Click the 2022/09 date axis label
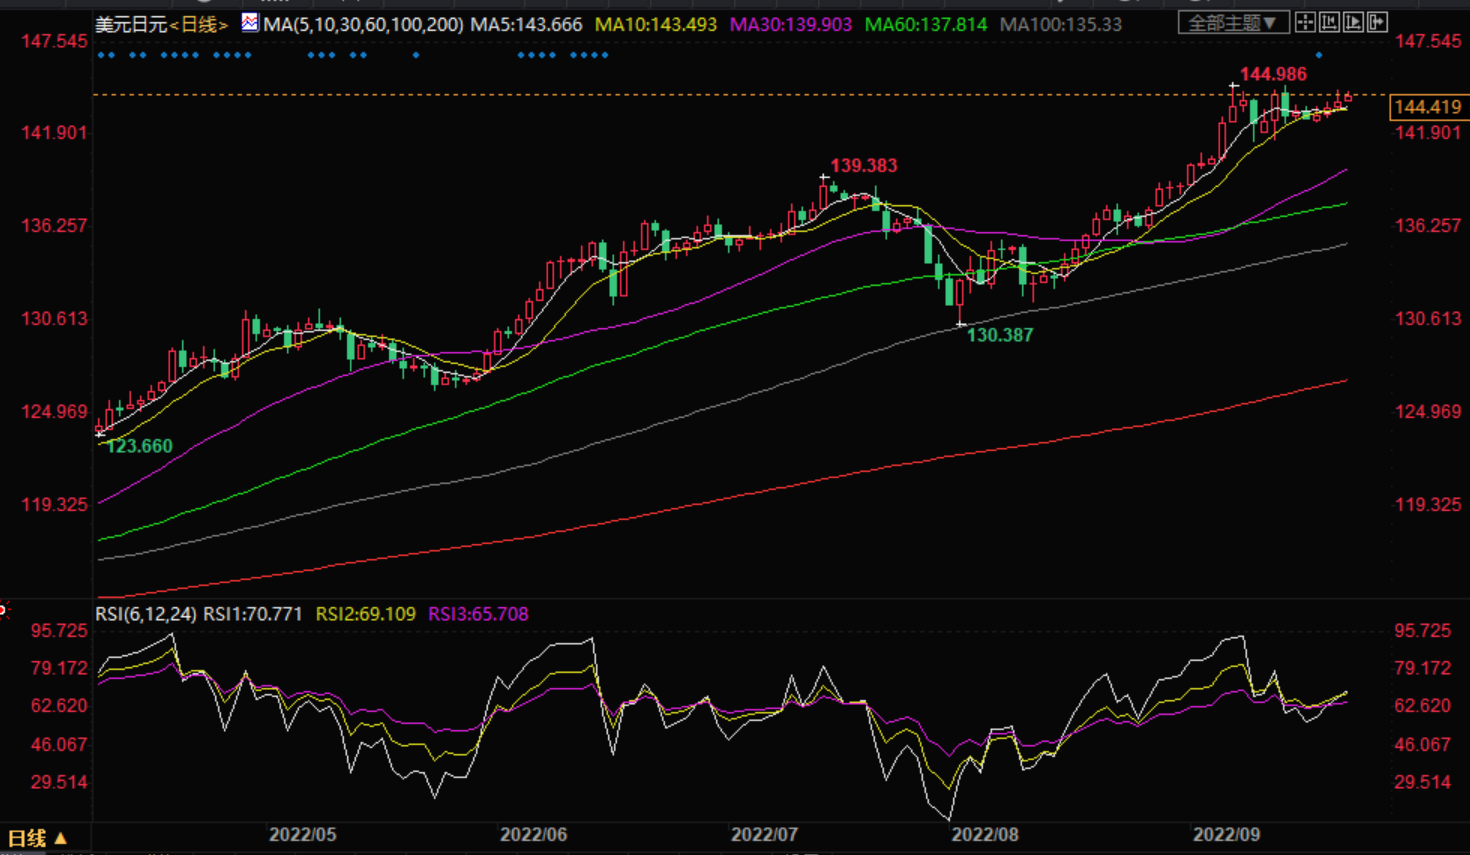Viewport: 1470px width, 855px height. click(1226, 835)
